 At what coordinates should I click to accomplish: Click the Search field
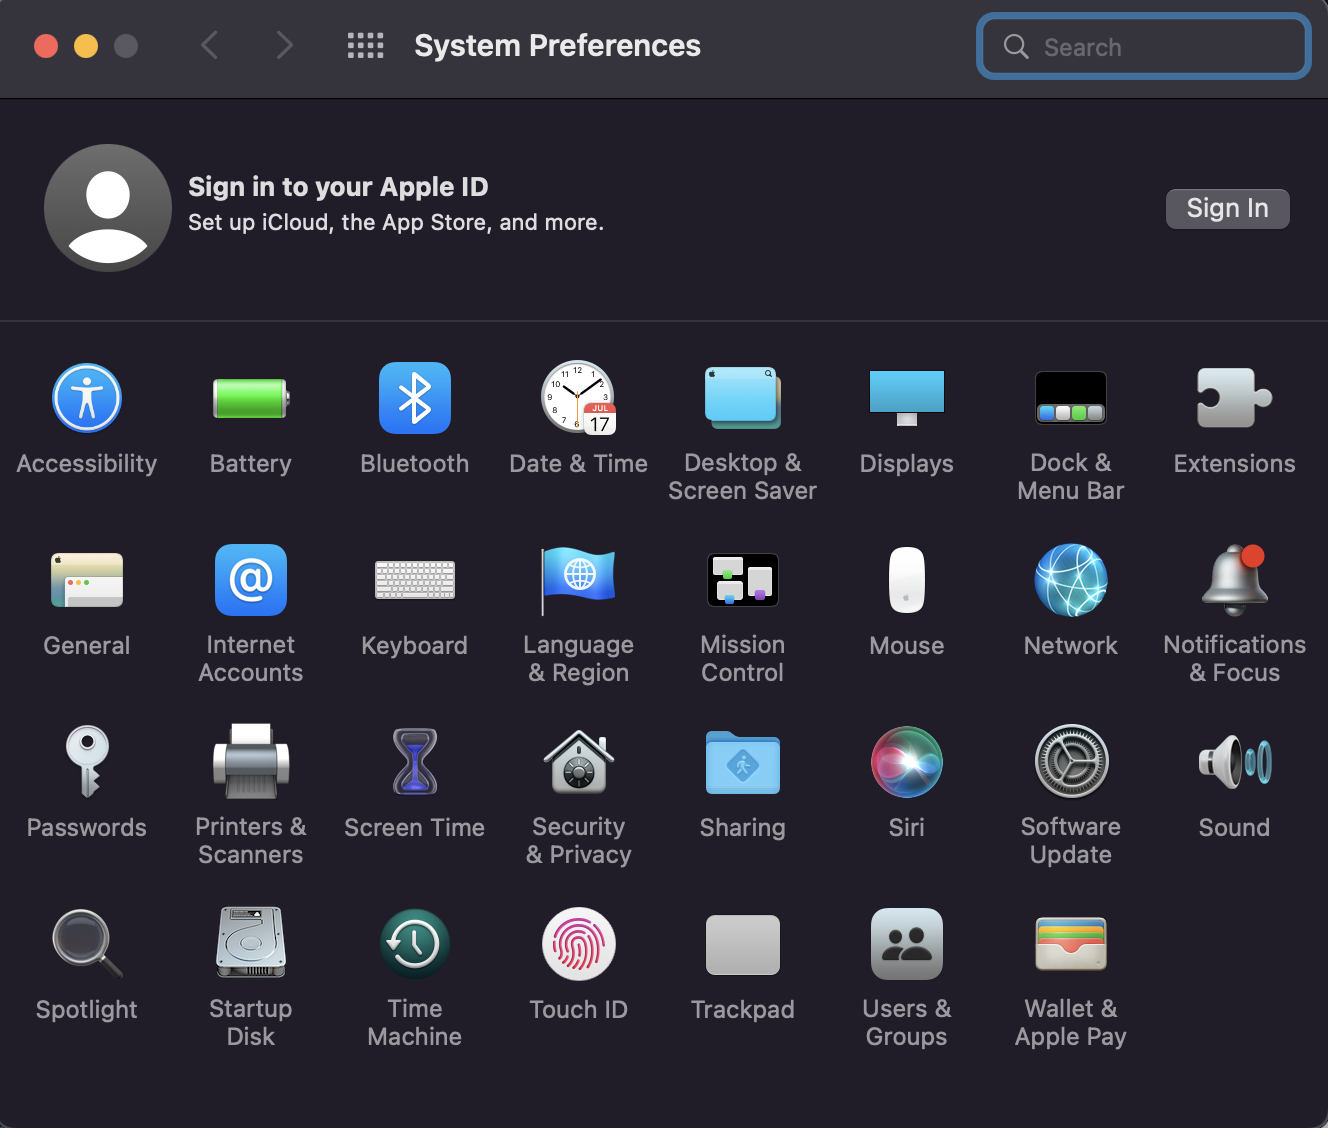pos(1144,46)
